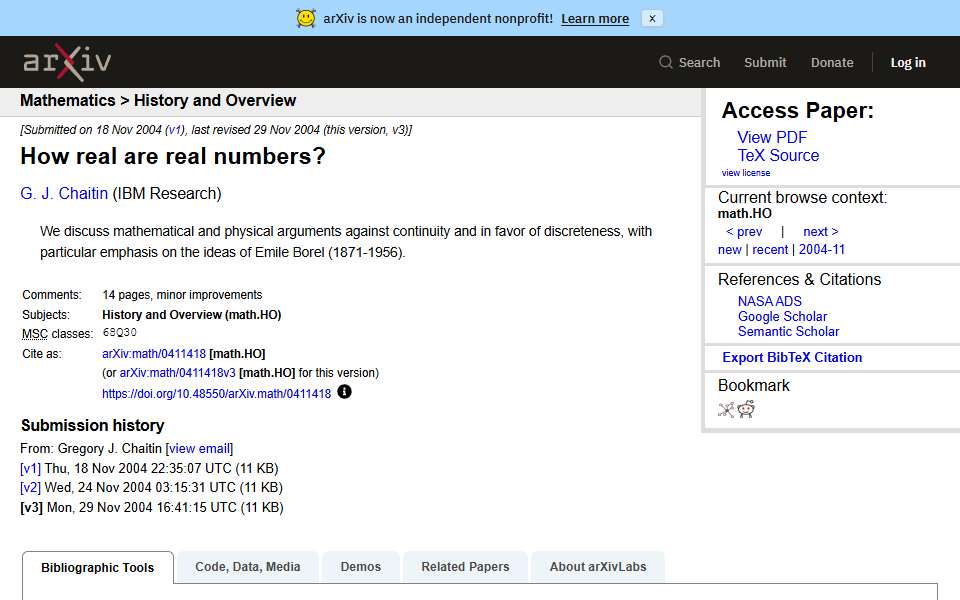Screen dimensions: 960x600
Task: Open the Donate page
Action: click(x=831, y=62)
